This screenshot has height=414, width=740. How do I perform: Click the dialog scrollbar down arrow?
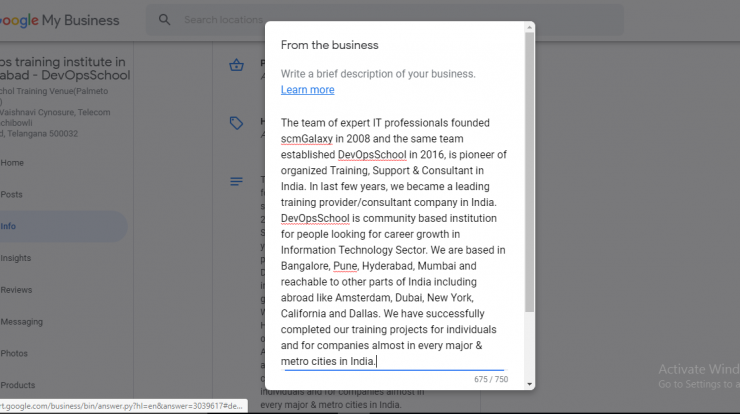coord(530,384)
